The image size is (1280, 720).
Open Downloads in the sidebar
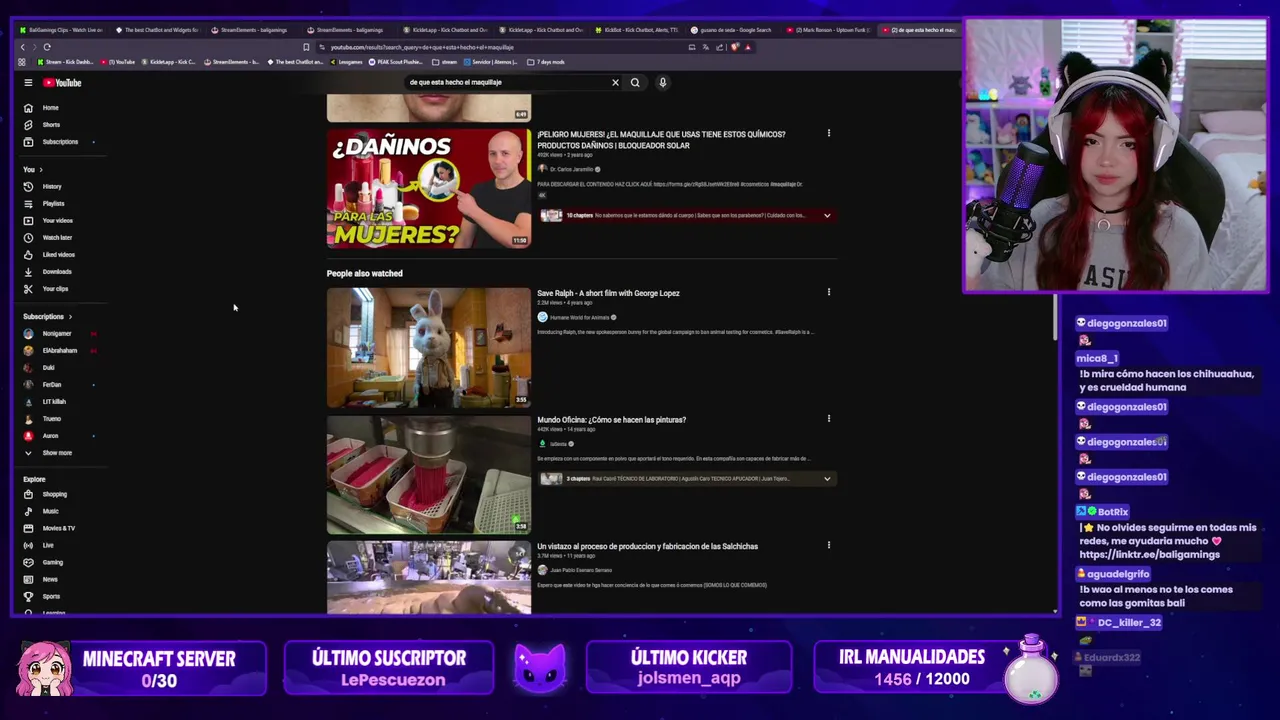click(47, 272)
